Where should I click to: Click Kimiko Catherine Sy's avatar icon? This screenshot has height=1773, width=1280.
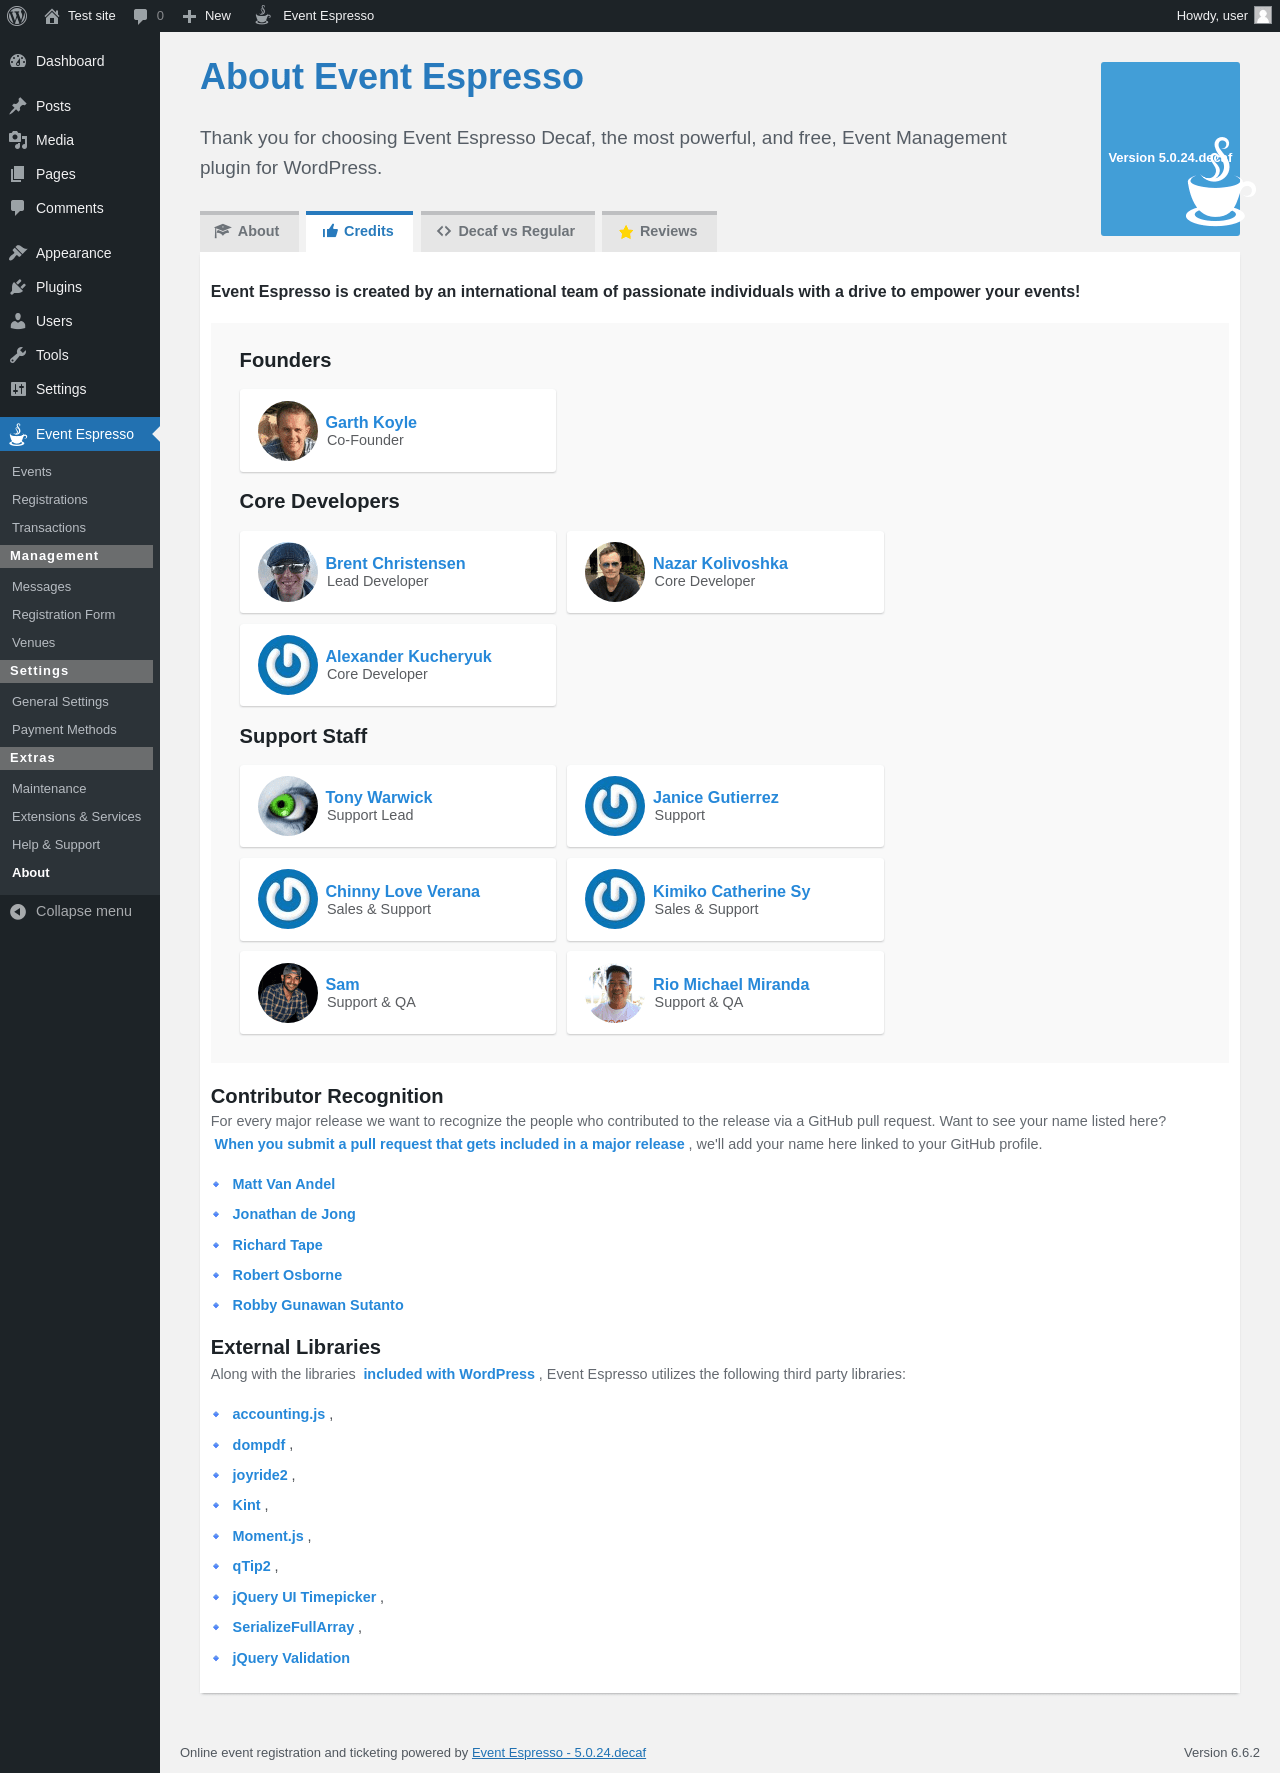pos(615,899)
